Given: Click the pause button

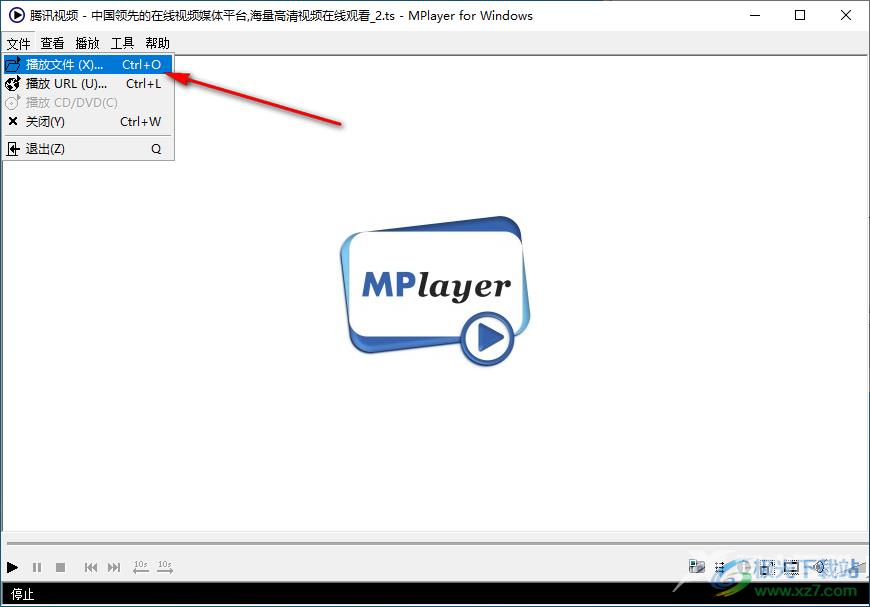Looking at the screenshot, I should click(x=37, y=567).
